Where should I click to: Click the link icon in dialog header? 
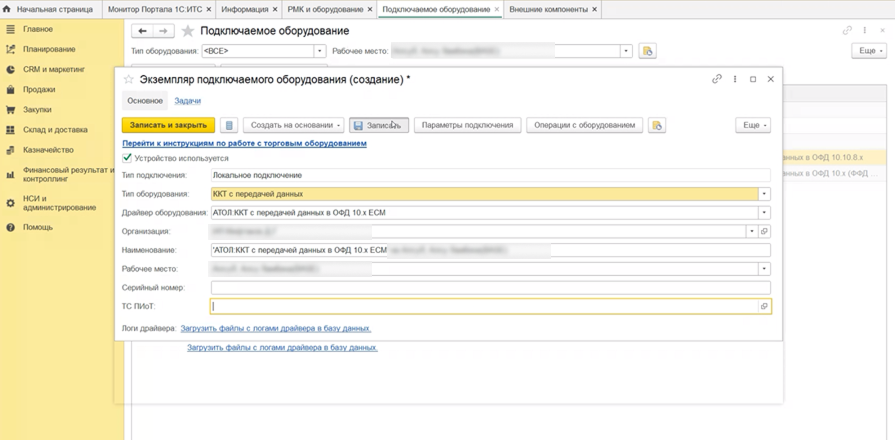tap(717, 79)
